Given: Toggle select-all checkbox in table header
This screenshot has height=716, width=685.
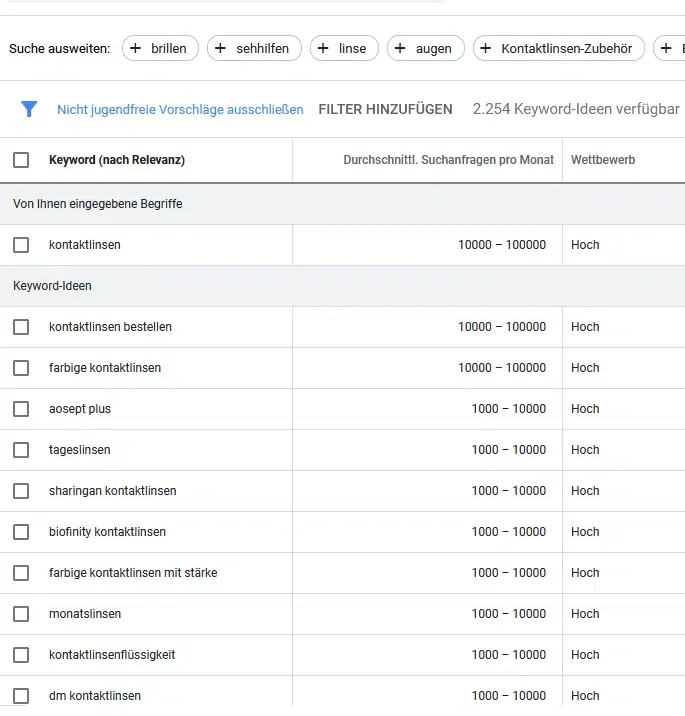Looking at the screenshot, I should [x=21, y=160].
